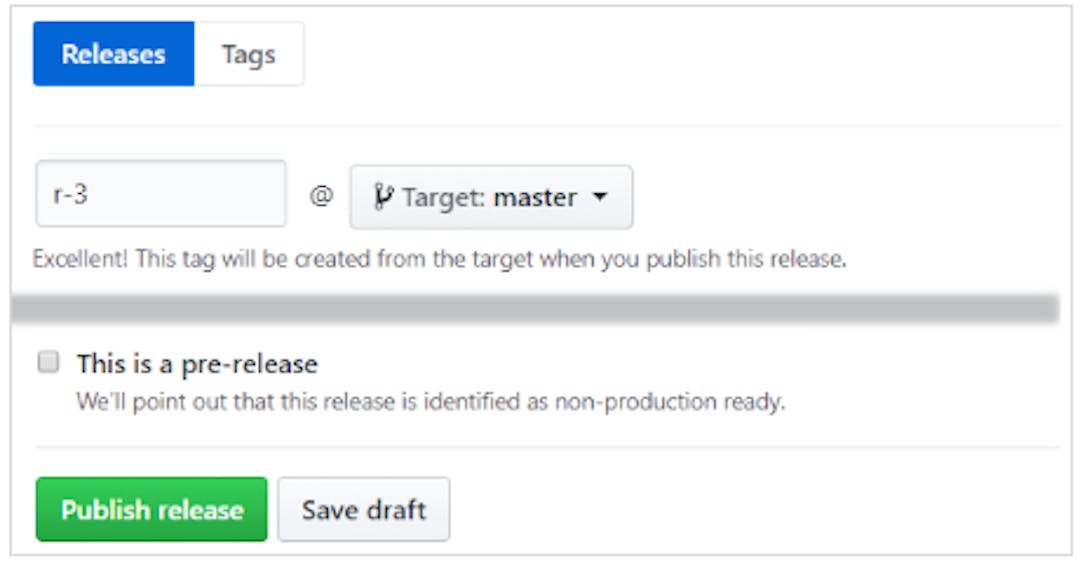Save the release as a draft
Screen dimensions: 1080x568
(364, 509)
